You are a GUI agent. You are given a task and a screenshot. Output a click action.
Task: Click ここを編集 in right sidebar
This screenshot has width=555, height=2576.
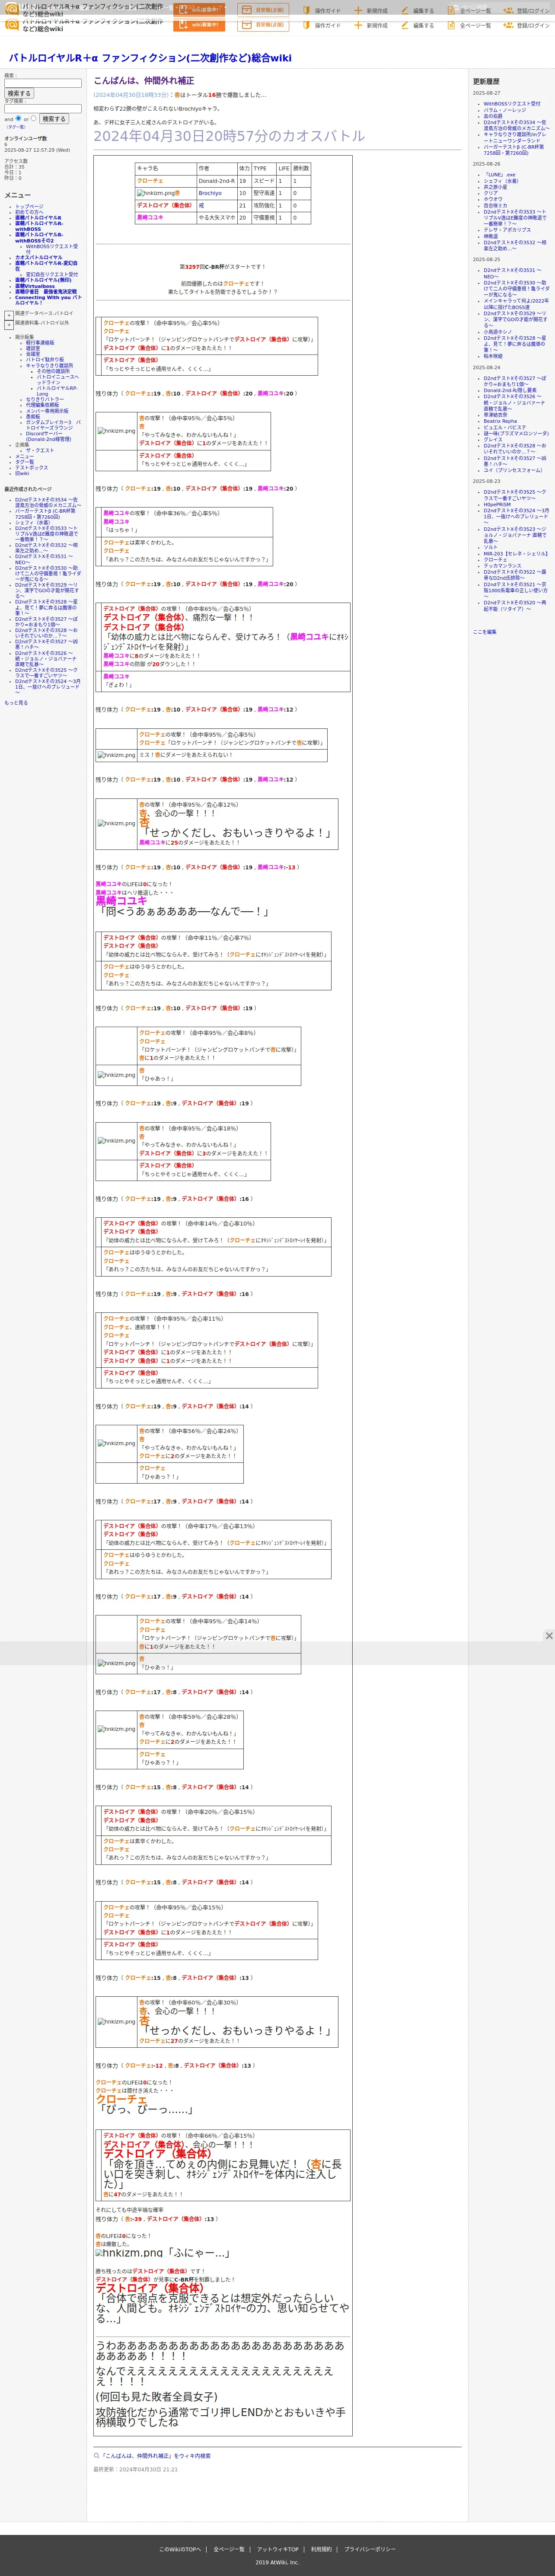484,632
